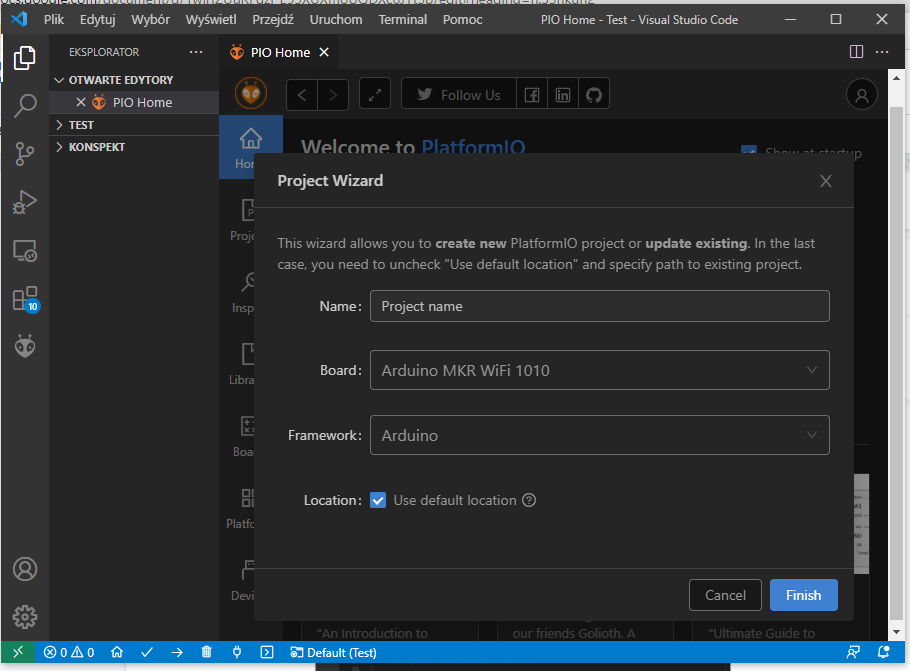This screenshot has height=671, width=910.
Task: Open the VS Code logo system menu
Action: click(x=19, y=19)
